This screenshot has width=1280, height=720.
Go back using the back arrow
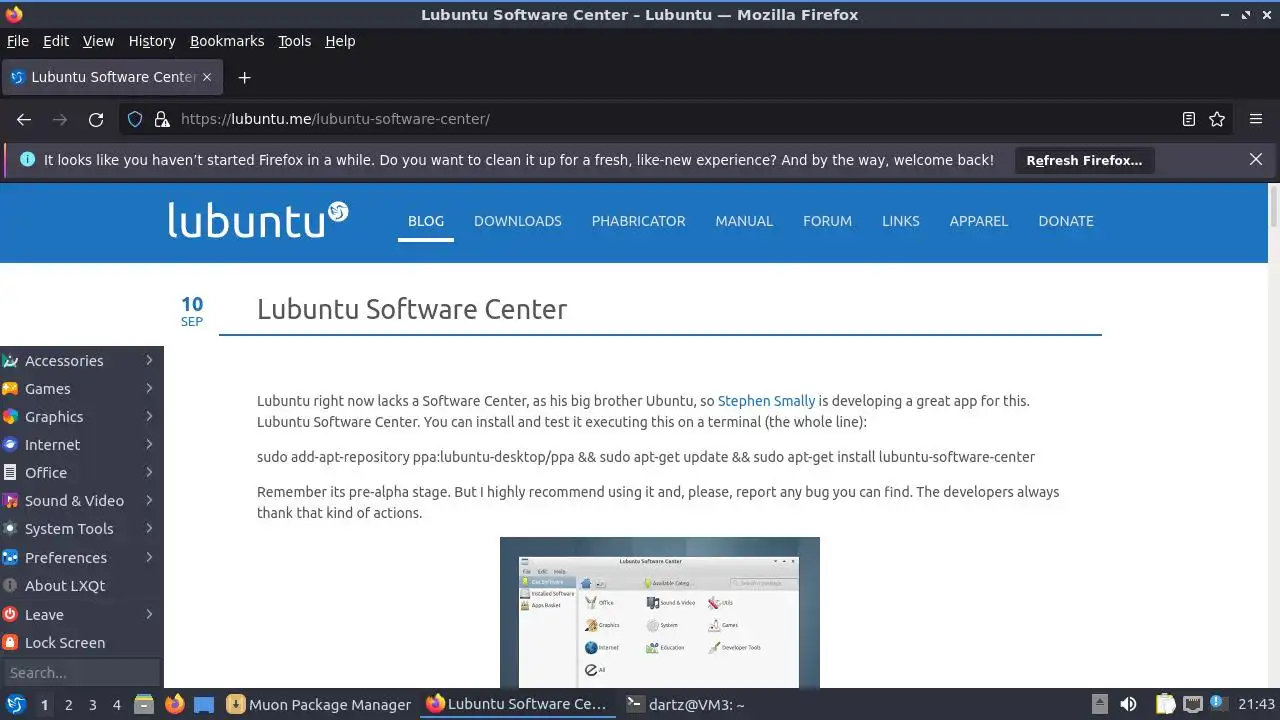[x=24, y=119]
